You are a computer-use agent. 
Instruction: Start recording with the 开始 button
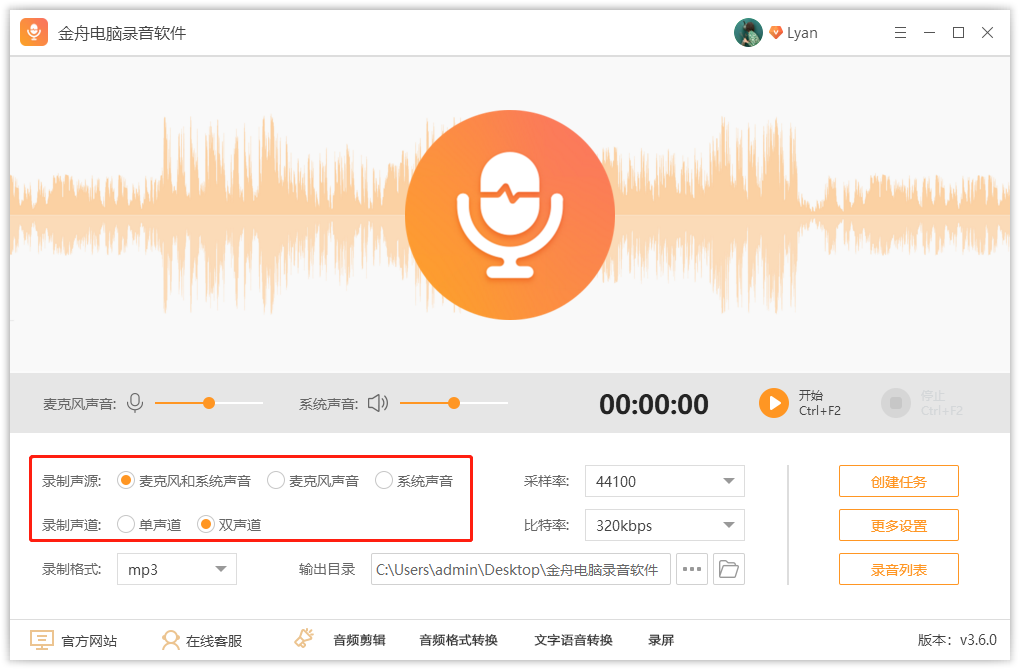pyautogui.click(x=772, y=403)
